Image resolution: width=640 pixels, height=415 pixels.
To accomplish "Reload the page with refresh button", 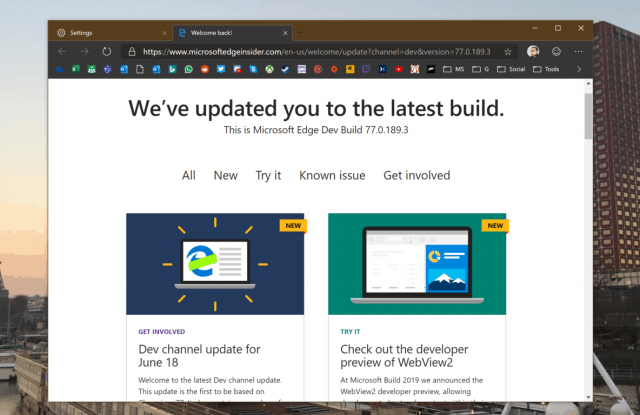I will [x=107, y=51].
